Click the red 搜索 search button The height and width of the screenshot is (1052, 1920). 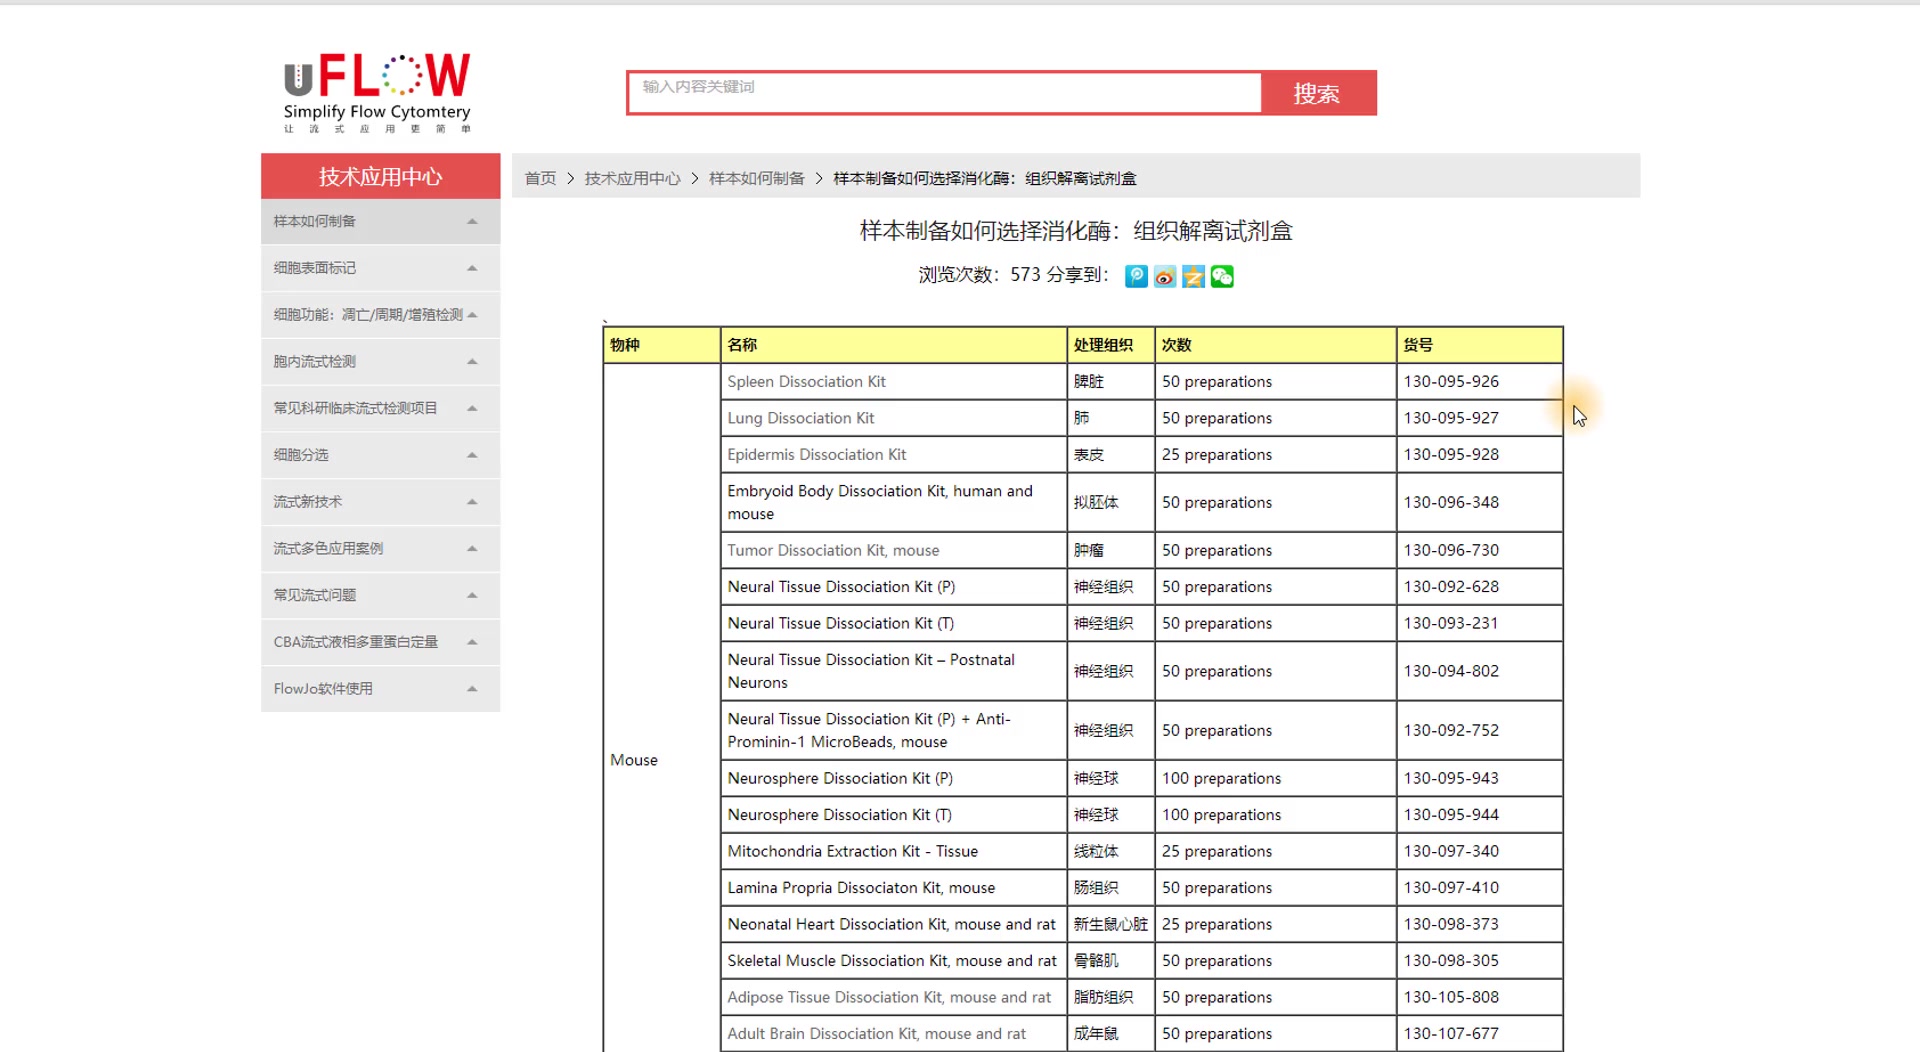pos(1318,93)
